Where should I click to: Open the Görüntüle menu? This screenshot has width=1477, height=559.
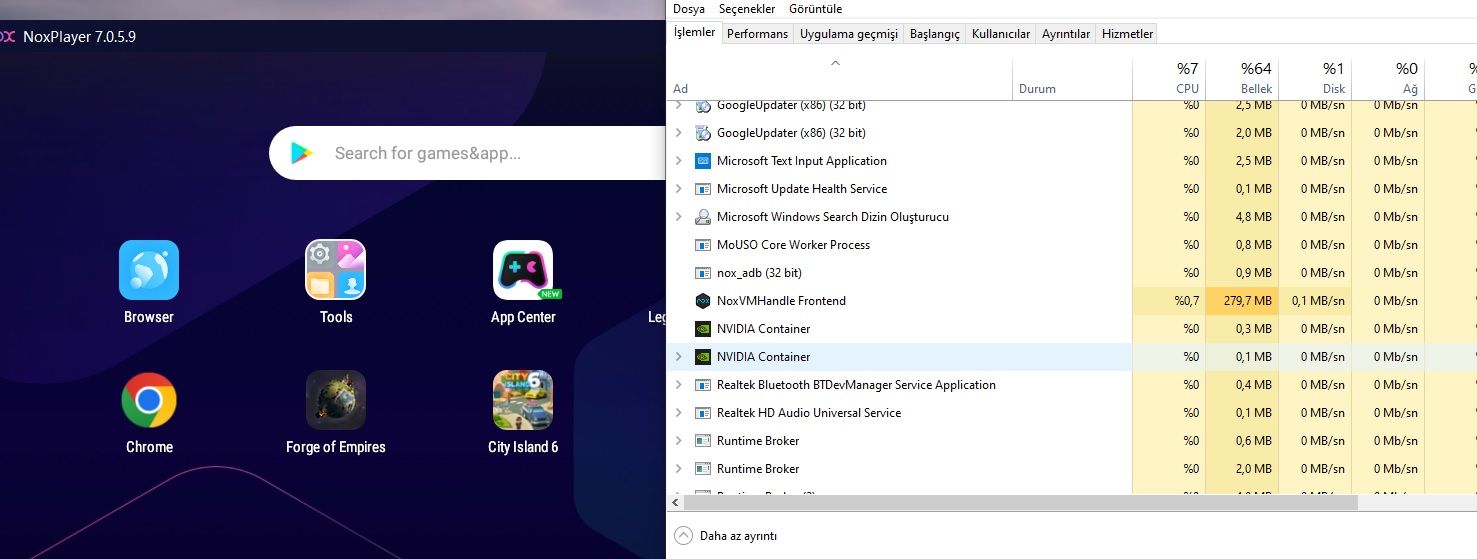[816, 9]
